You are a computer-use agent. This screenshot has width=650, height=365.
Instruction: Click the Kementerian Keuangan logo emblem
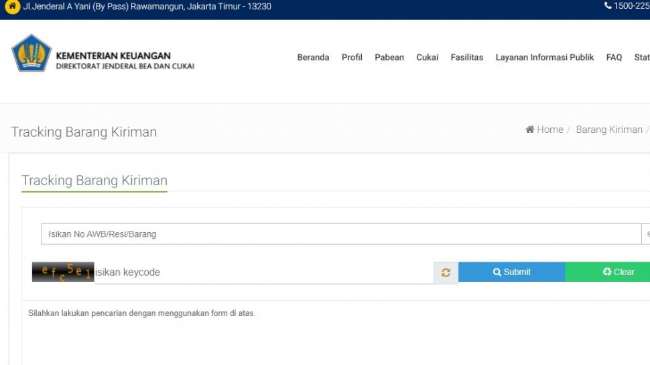pos(31,53)
